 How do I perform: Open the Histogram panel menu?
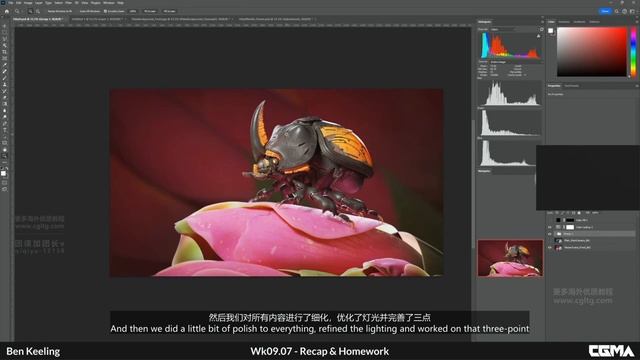click(x=542, y=22)
